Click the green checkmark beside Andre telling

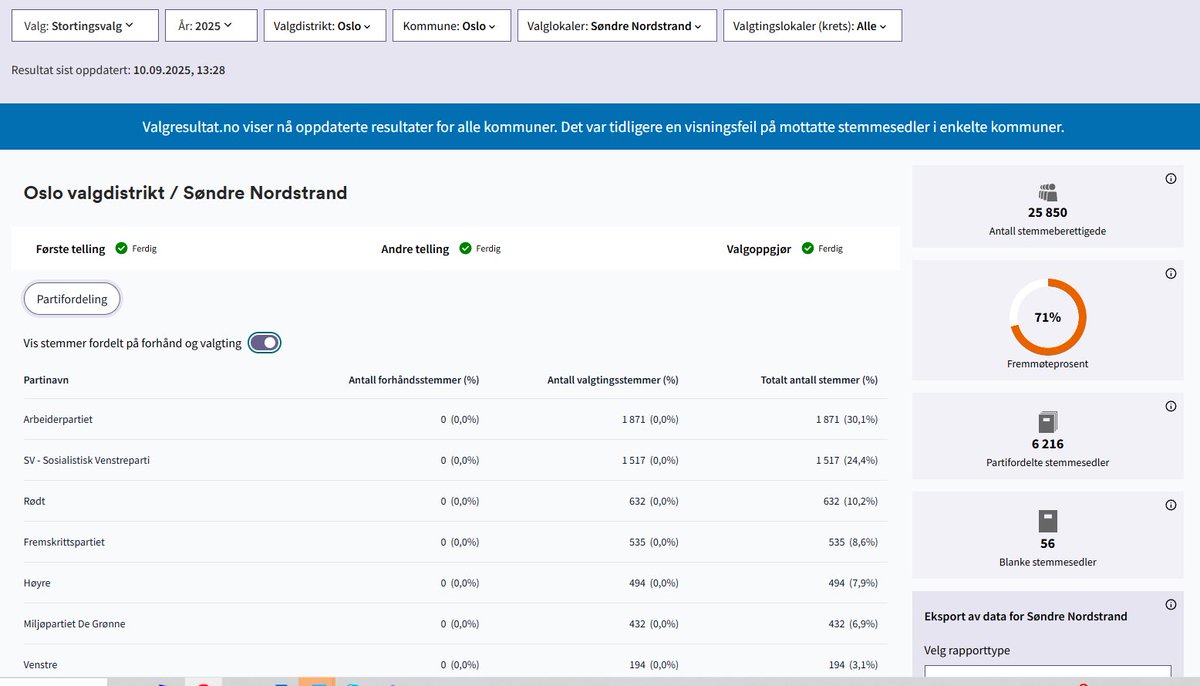pos(465,248)
